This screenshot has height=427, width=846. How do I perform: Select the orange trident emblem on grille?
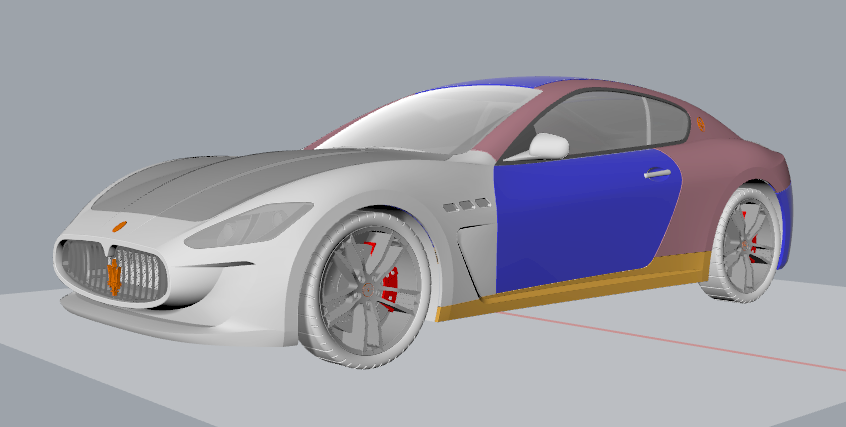pos(114,275)
